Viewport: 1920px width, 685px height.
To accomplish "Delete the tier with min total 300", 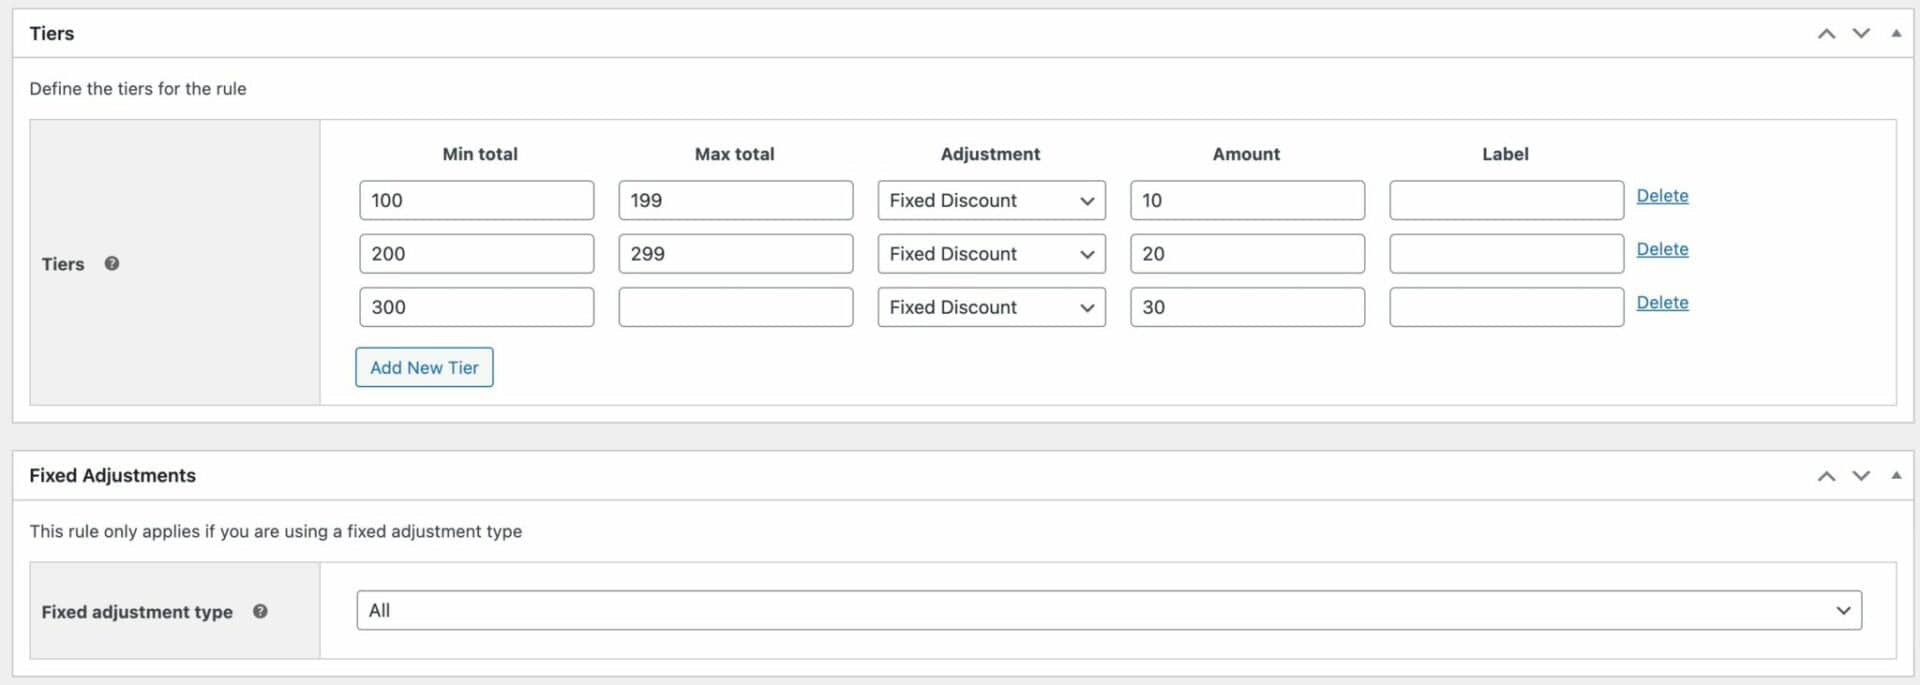I will pyautogui.click(x=1662, y=302).
